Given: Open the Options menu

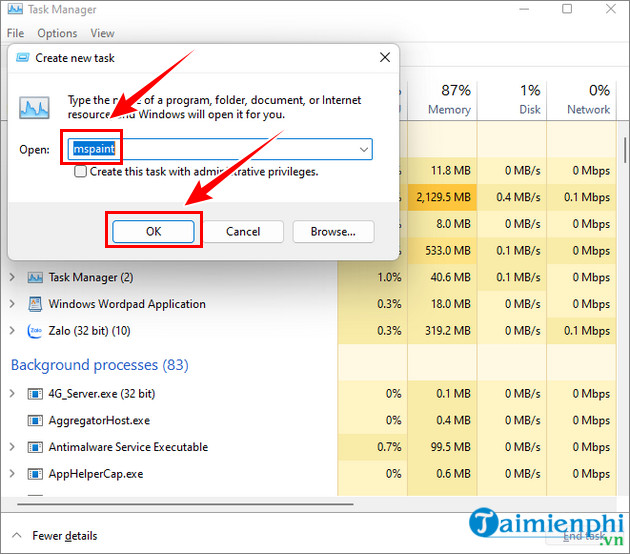Looking at the screenshot, I should (x=57, y=33).
